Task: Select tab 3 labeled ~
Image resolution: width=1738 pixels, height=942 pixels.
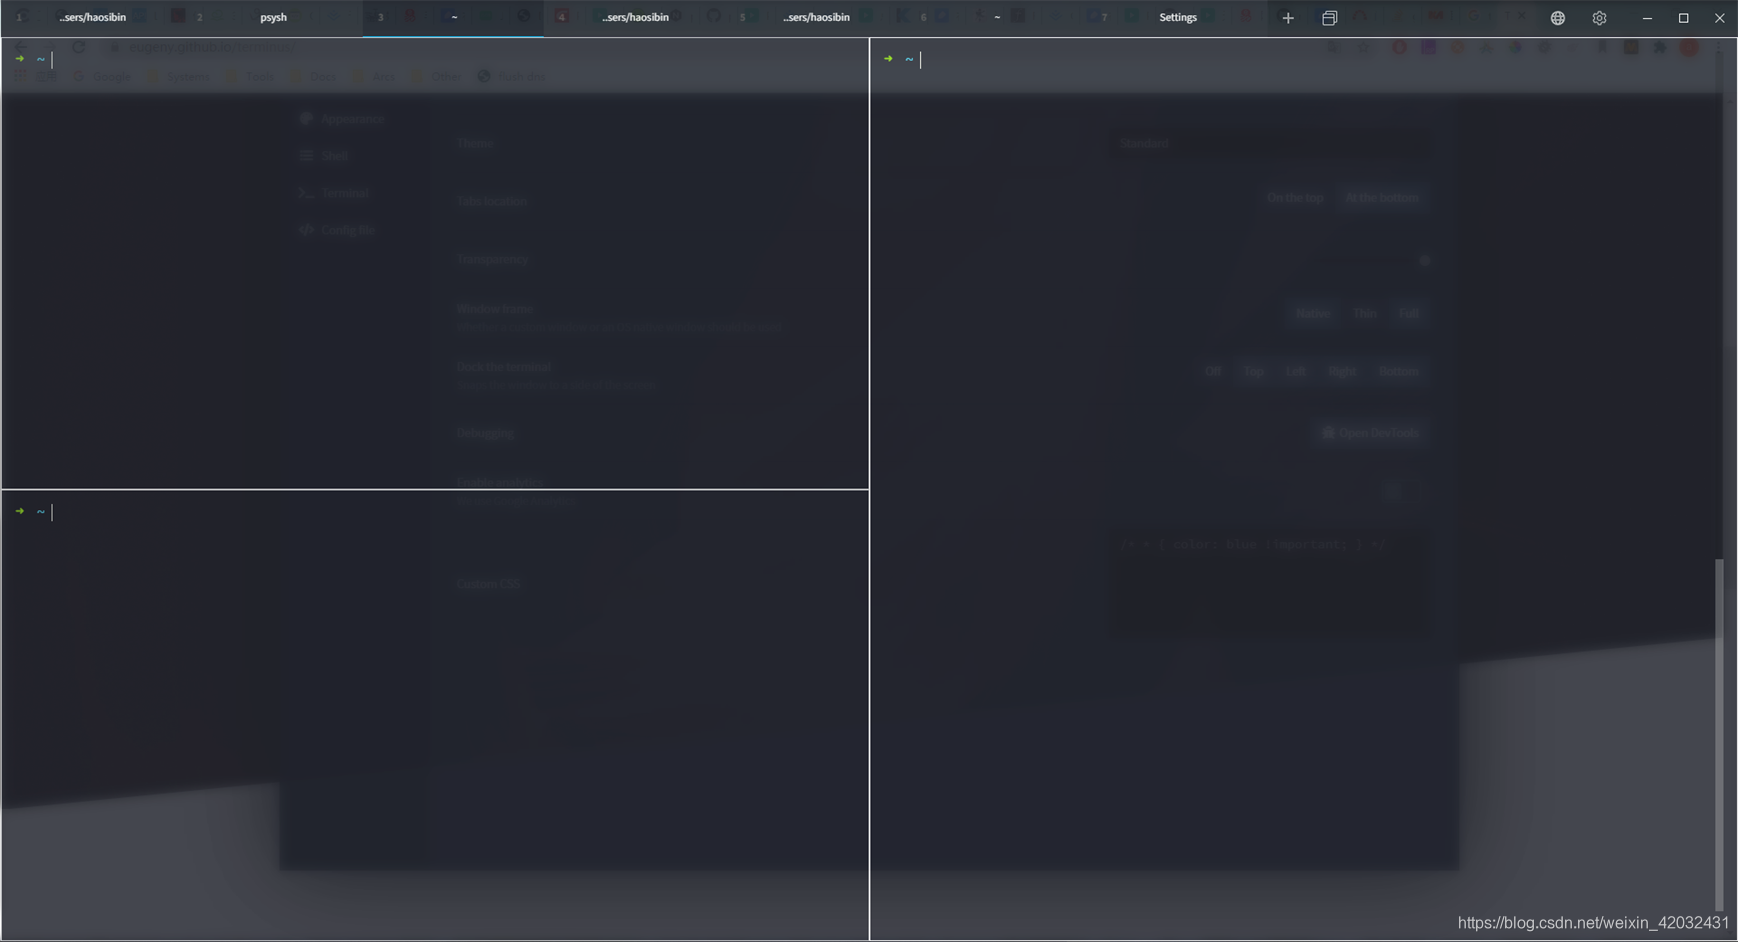Action: [x=453, y=18]
